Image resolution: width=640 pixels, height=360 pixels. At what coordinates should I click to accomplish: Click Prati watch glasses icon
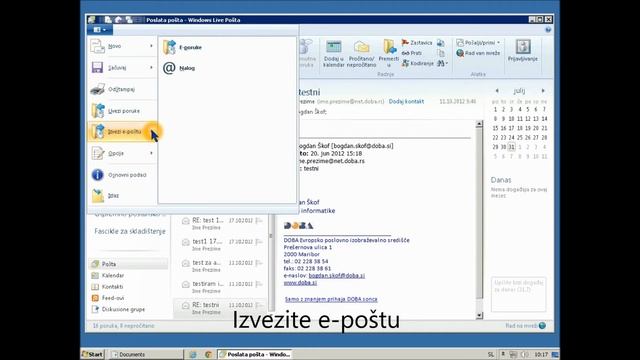tap(411, 53)
